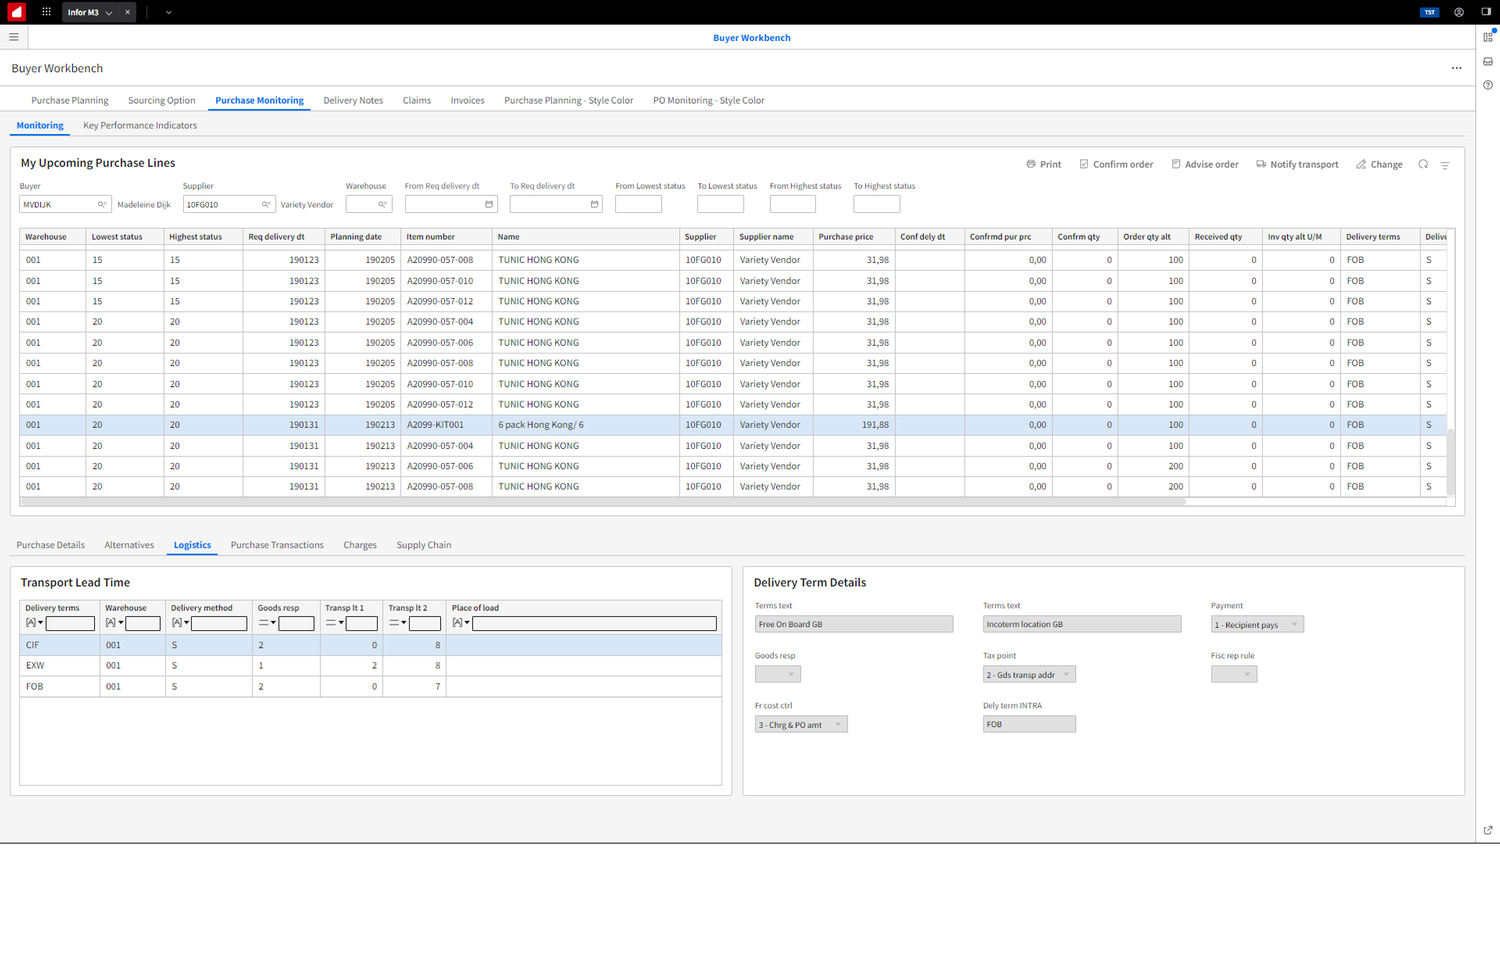Click the inbox icon on the right sidebar
Viewport: 1500px width, 958px height.
[1488, 61]
